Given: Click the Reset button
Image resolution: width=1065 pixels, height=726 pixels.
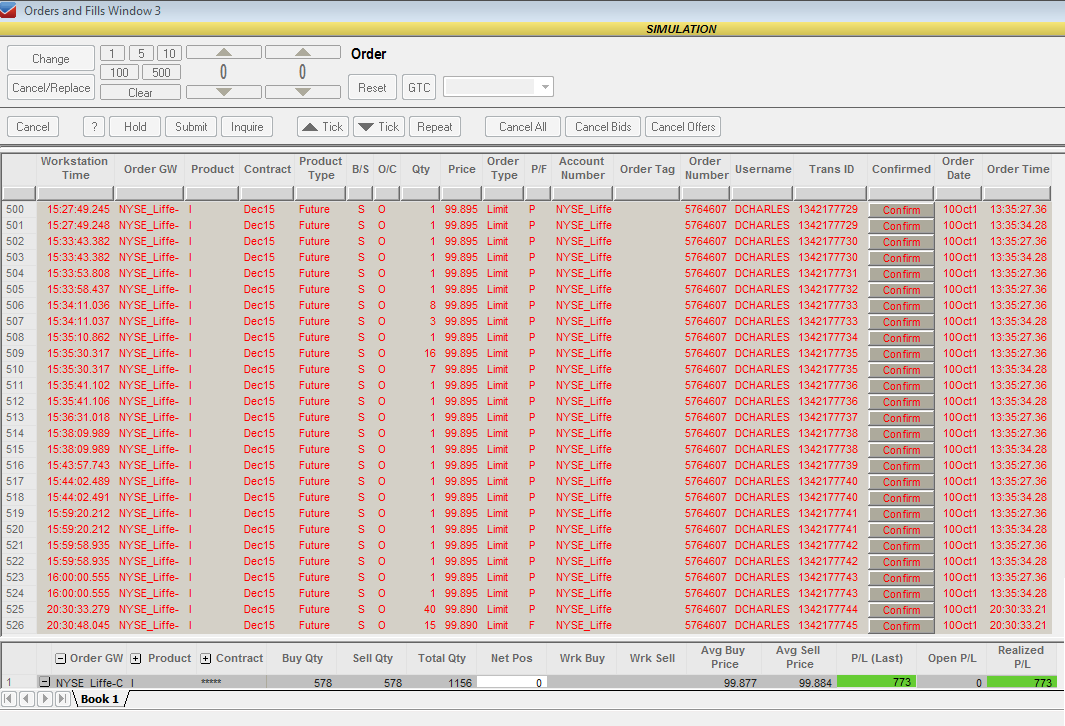Looking at the screenshot, I should click(x=372, y=88).
